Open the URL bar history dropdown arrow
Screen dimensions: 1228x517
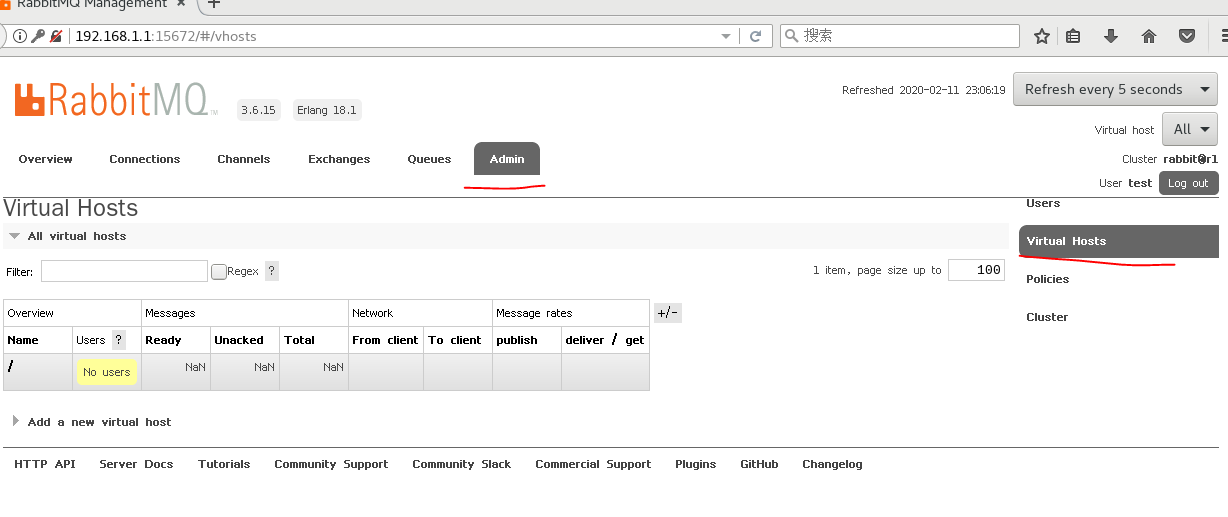pos(727,36)
